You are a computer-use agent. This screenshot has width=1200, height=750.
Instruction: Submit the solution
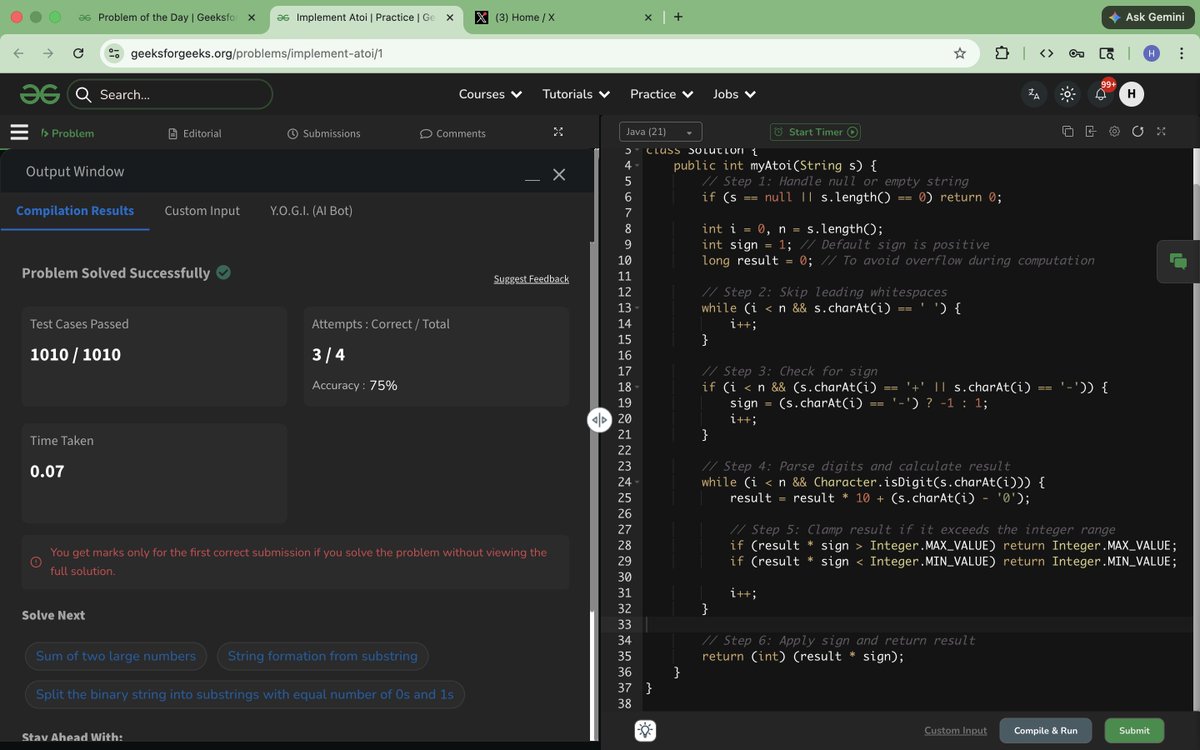point(1134,730)
